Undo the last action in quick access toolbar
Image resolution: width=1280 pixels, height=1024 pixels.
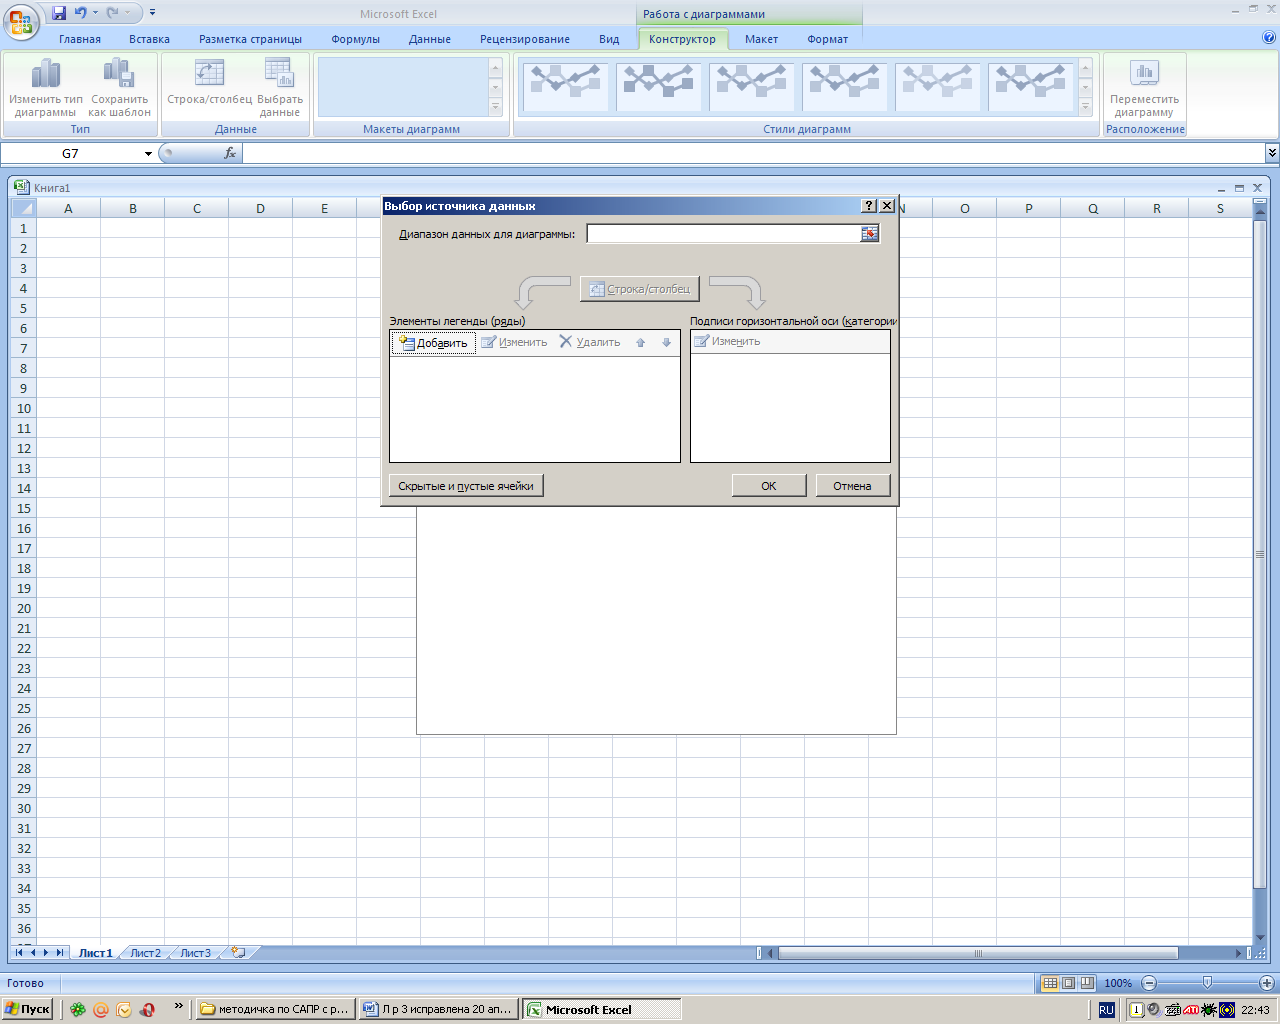(x=80, y=13)
